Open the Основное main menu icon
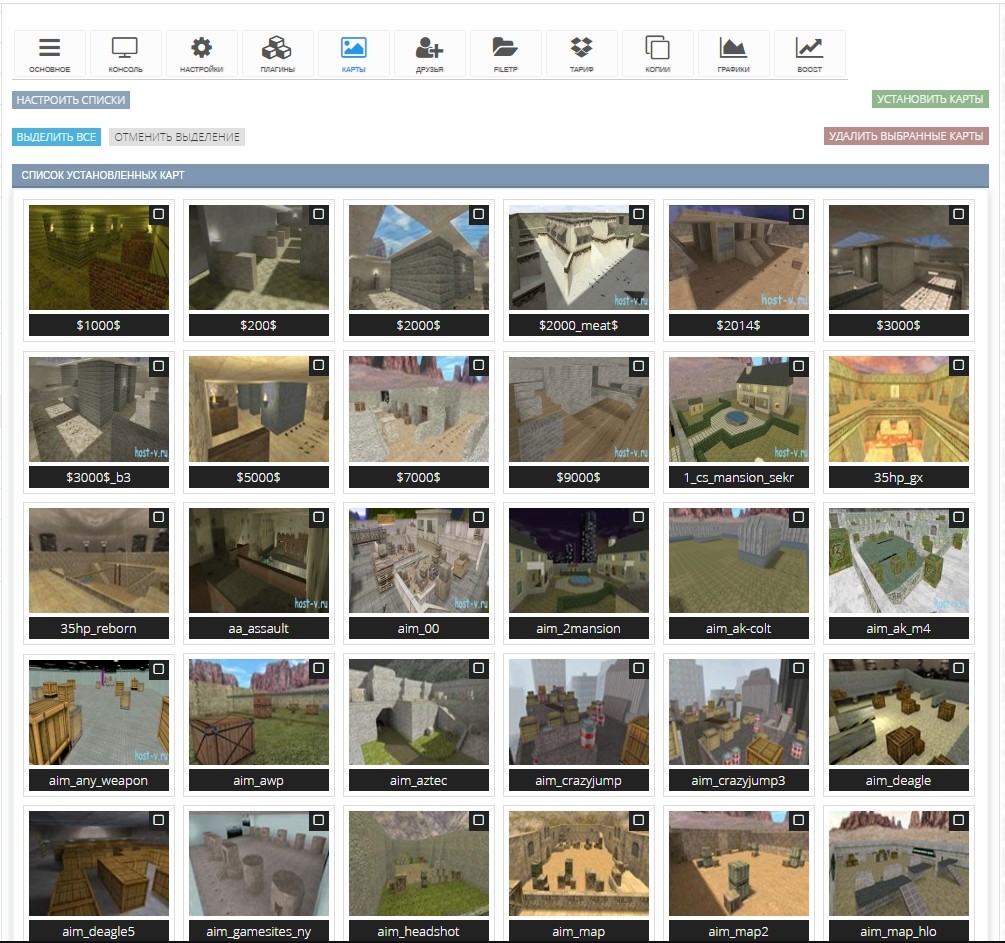1005x943 pixels. (49, 48)
